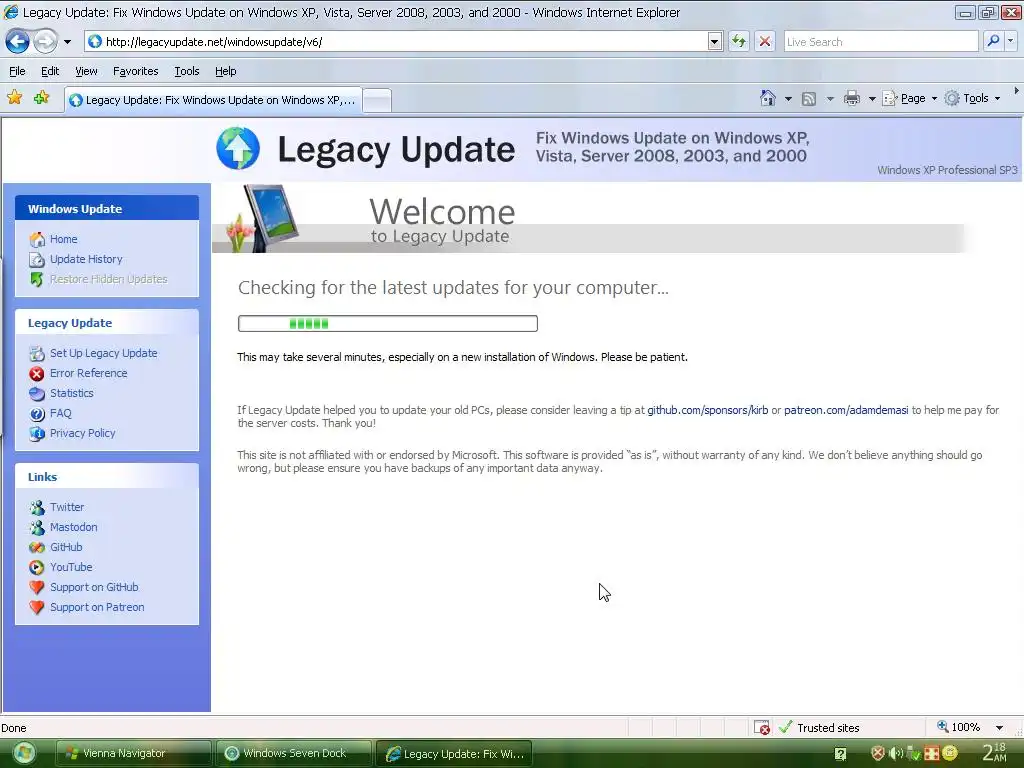
Task: Click the red-orange square tray icon
Action: pos(932,754)
